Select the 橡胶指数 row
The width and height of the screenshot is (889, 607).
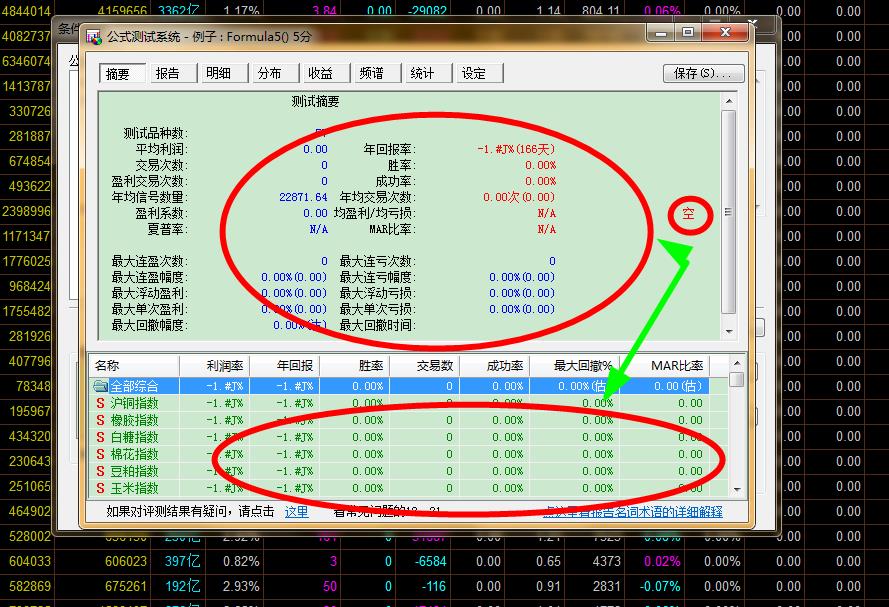(x=399, y=421)
